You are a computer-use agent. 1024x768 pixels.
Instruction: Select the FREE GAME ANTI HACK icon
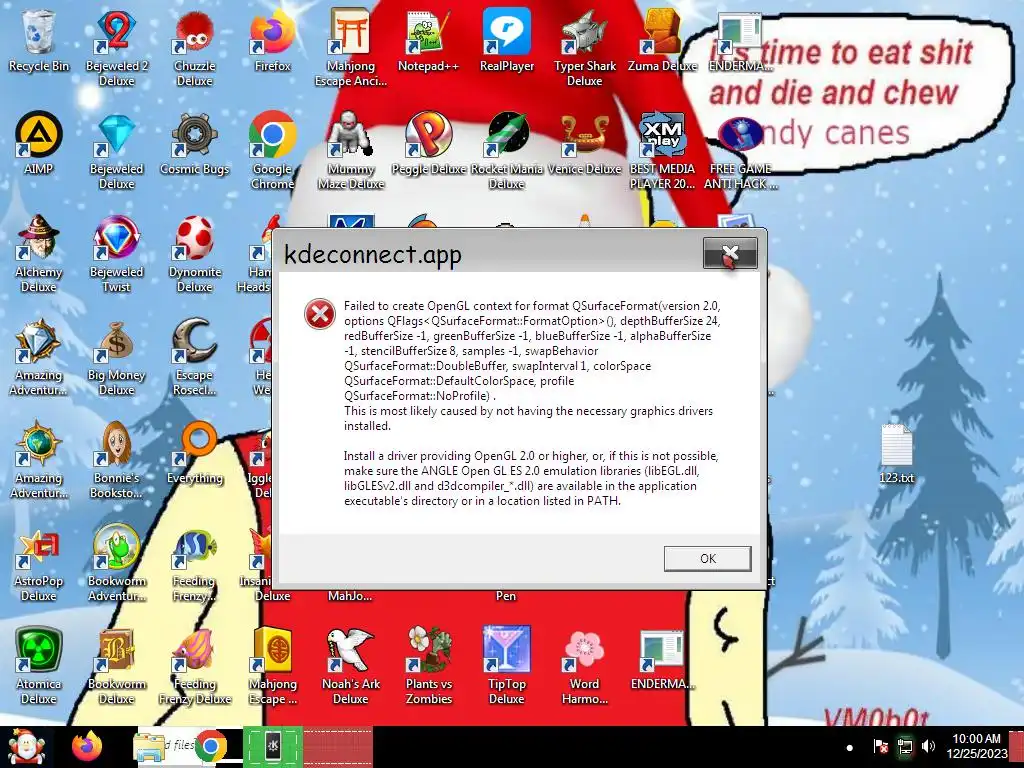(741, 151)
